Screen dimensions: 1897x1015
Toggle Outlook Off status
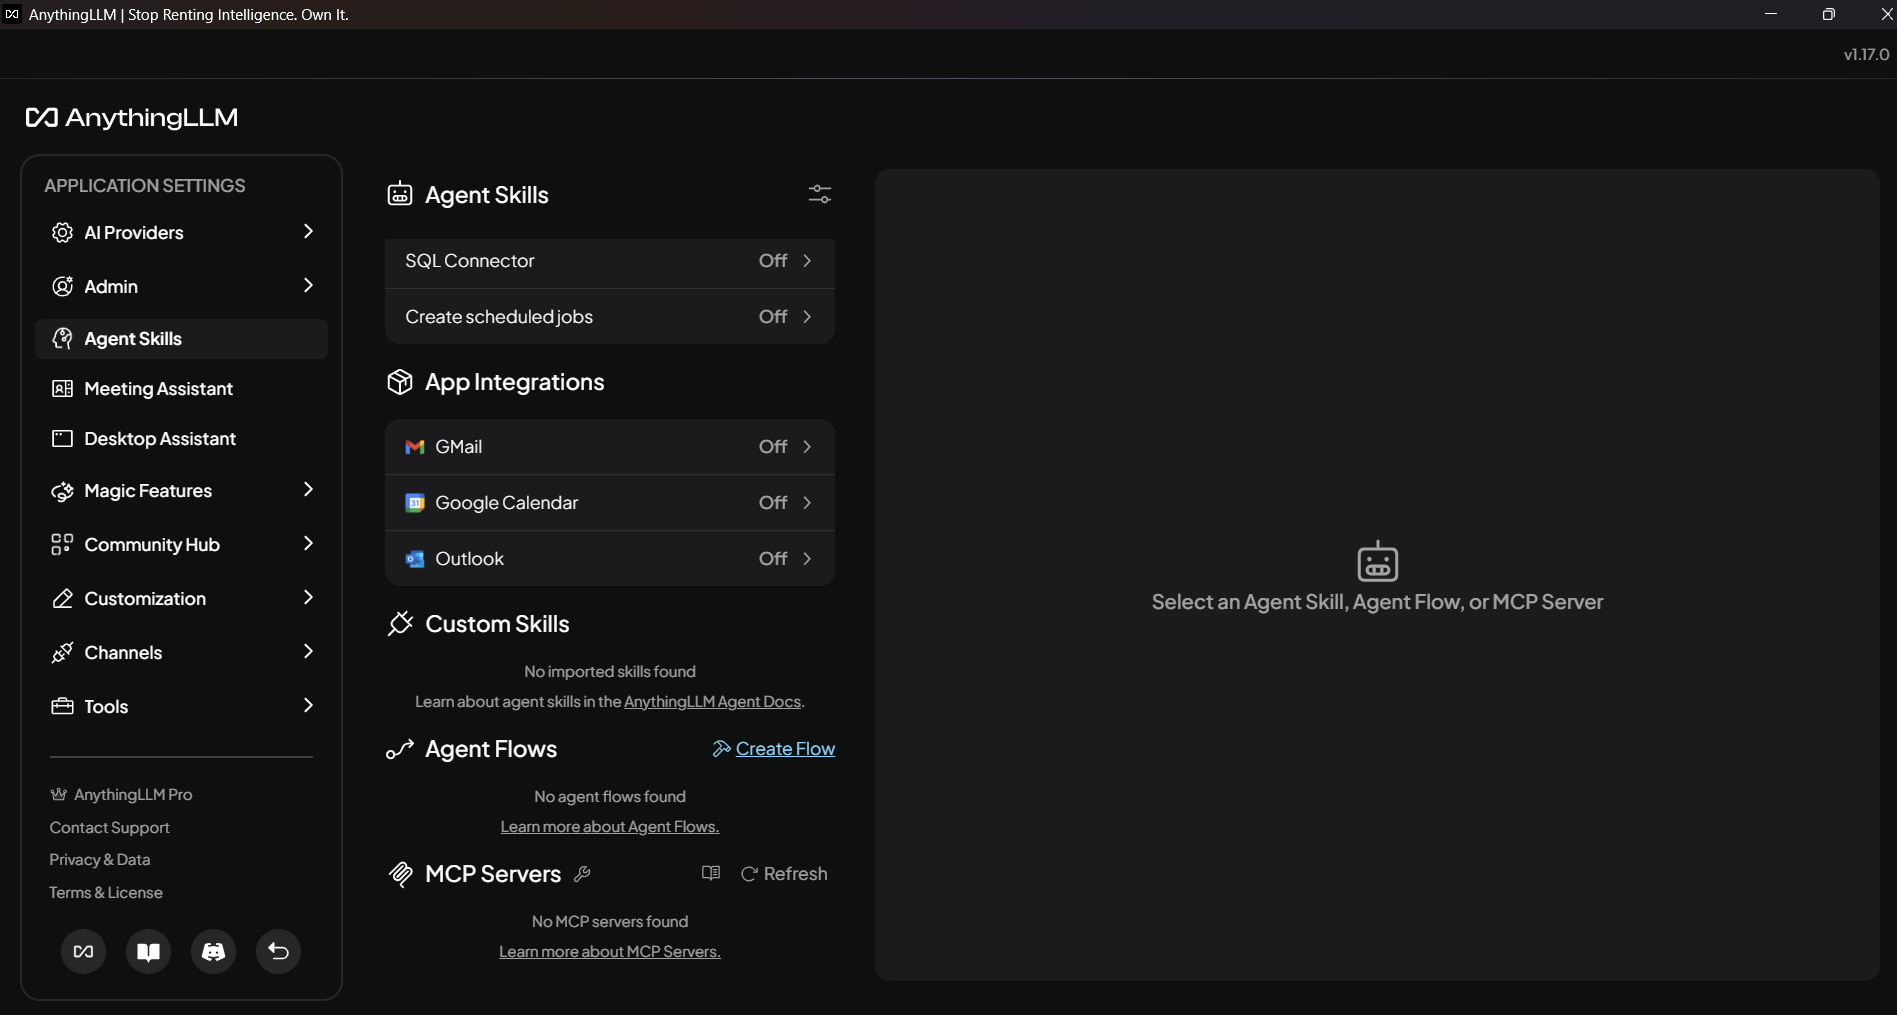coord(773,559)
